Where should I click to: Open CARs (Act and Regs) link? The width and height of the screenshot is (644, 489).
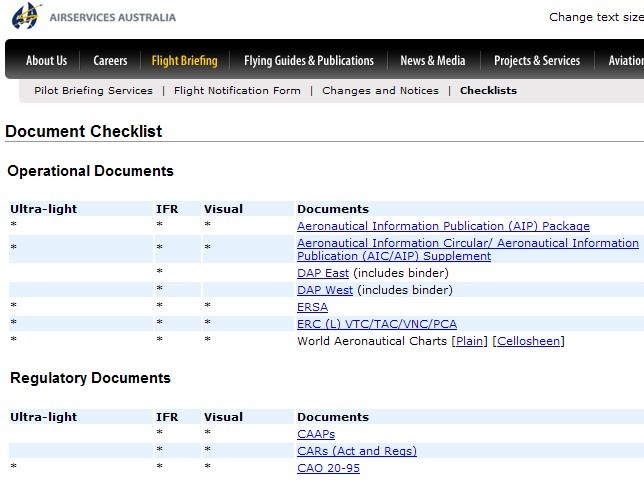click(x=356, y=451)
